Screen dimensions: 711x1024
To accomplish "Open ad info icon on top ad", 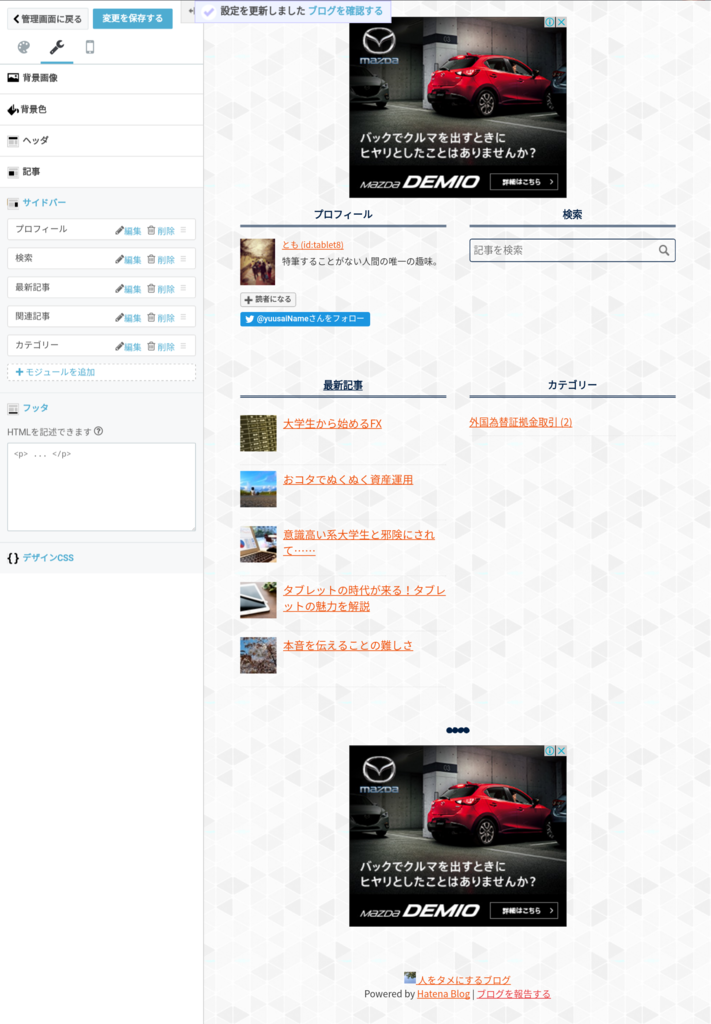I will (x=550, y=22).
